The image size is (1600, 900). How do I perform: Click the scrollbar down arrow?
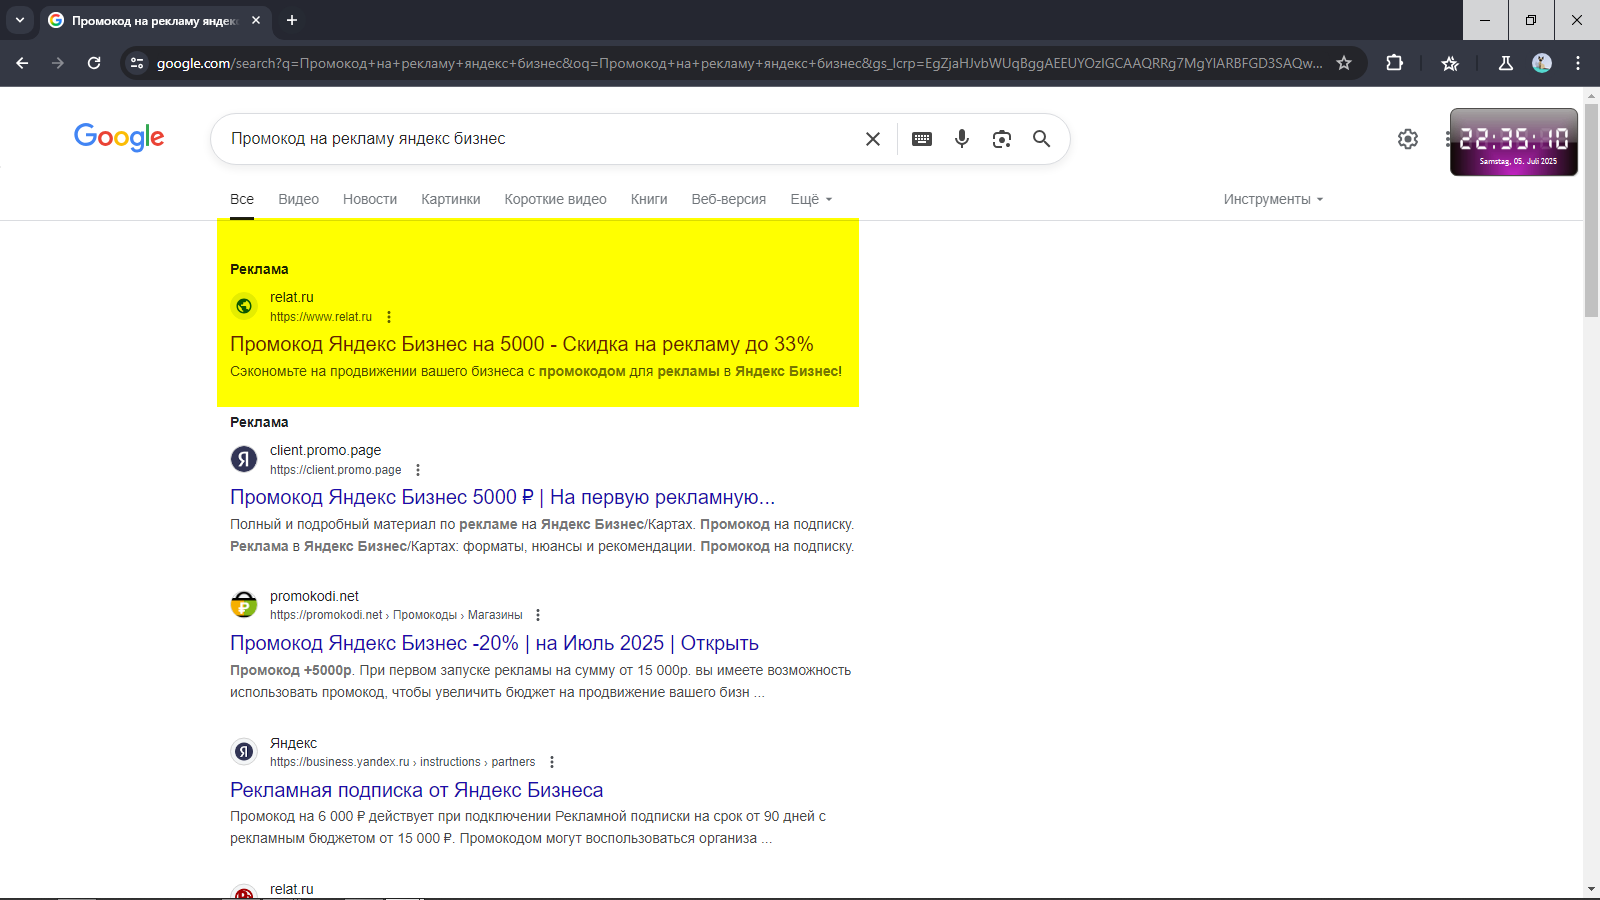pos(1591,889)
